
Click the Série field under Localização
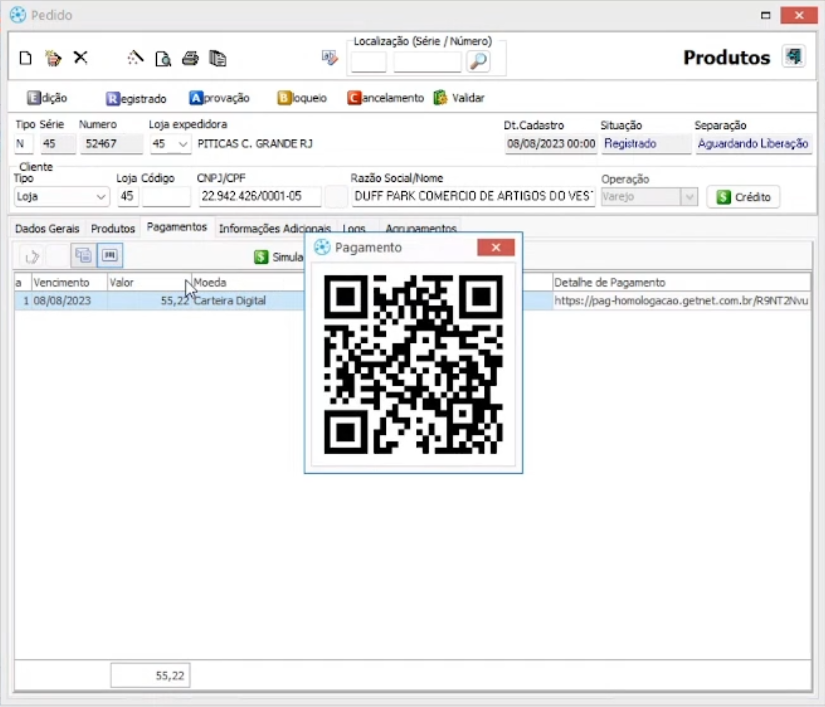tap(368, 62)
